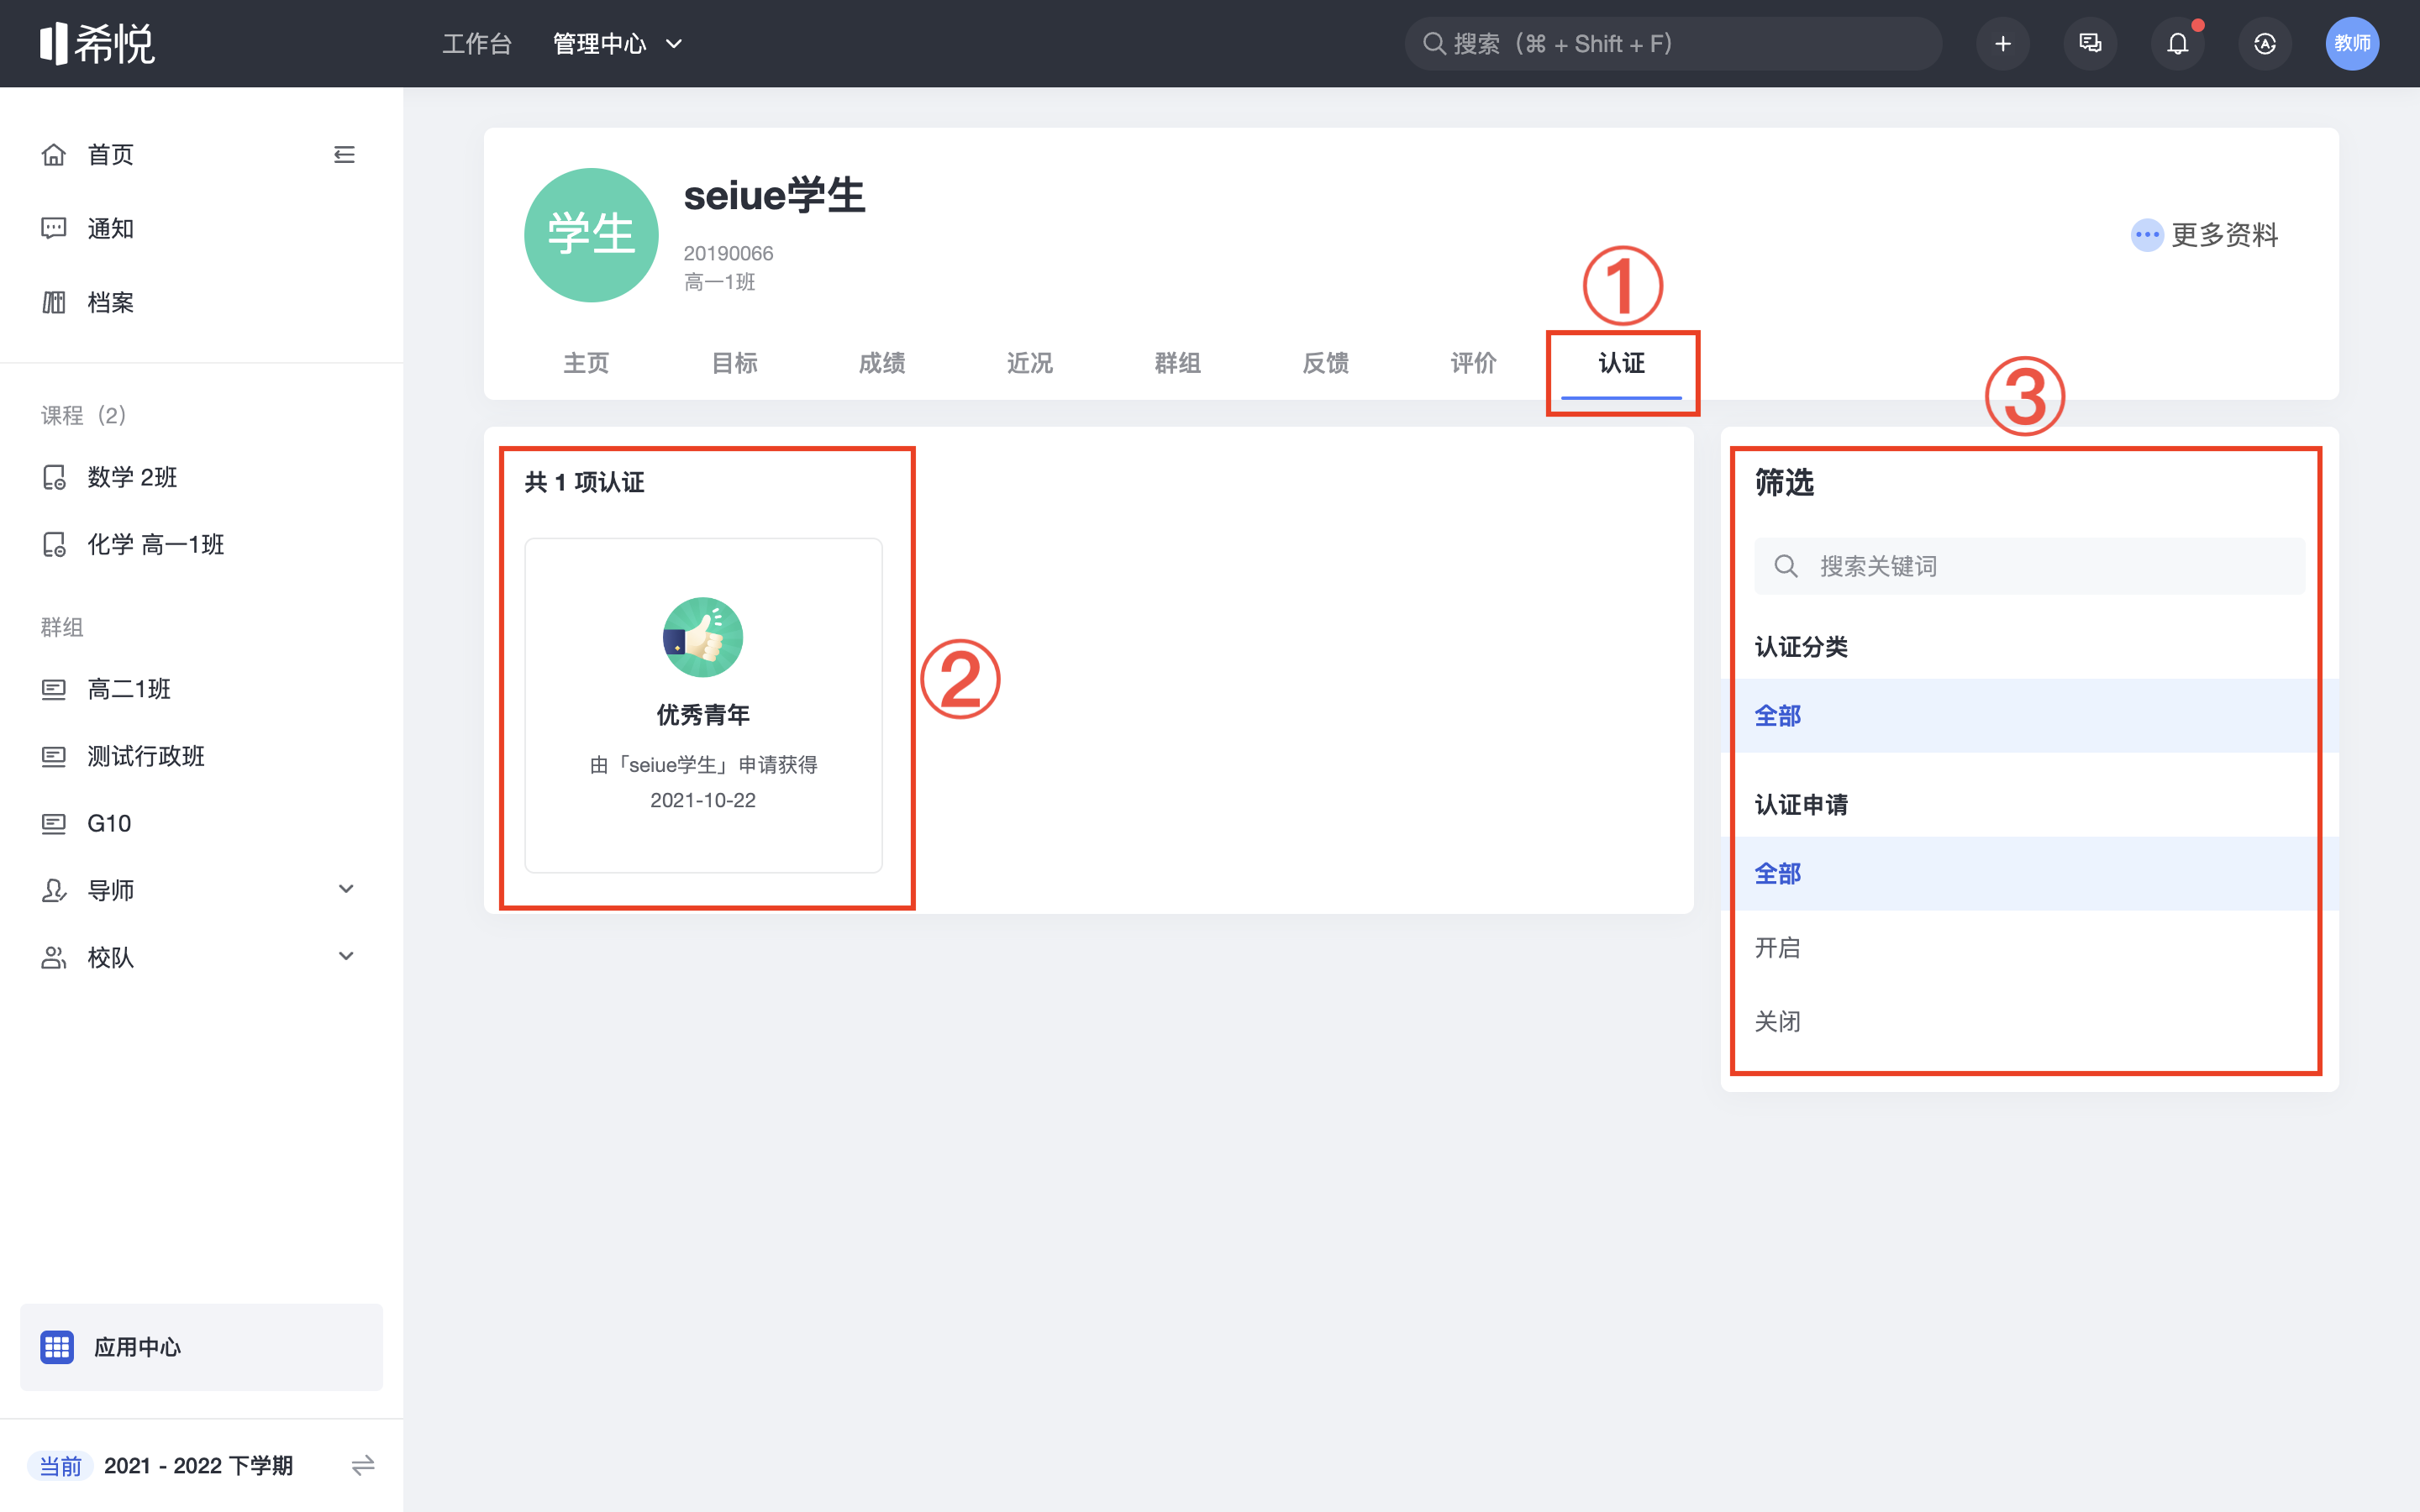Open the 教师 user avatar menu

(x=2352, y=44)
